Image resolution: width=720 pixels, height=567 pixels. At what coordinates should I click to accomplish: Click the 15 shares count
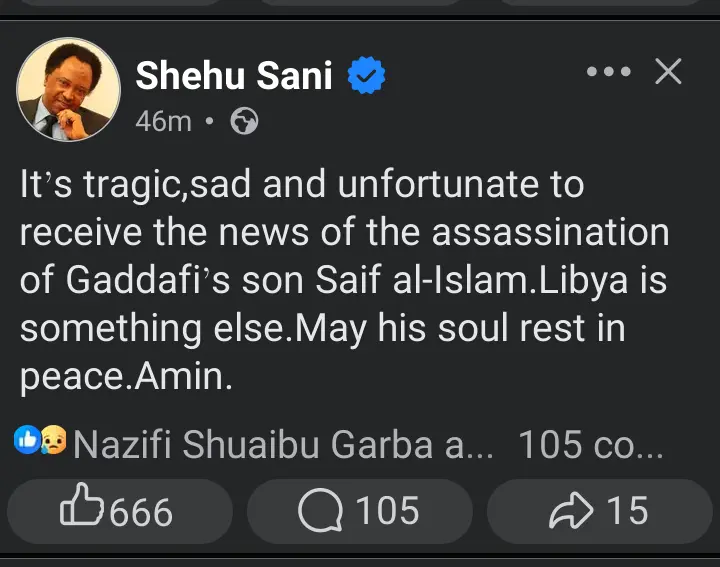627,511
